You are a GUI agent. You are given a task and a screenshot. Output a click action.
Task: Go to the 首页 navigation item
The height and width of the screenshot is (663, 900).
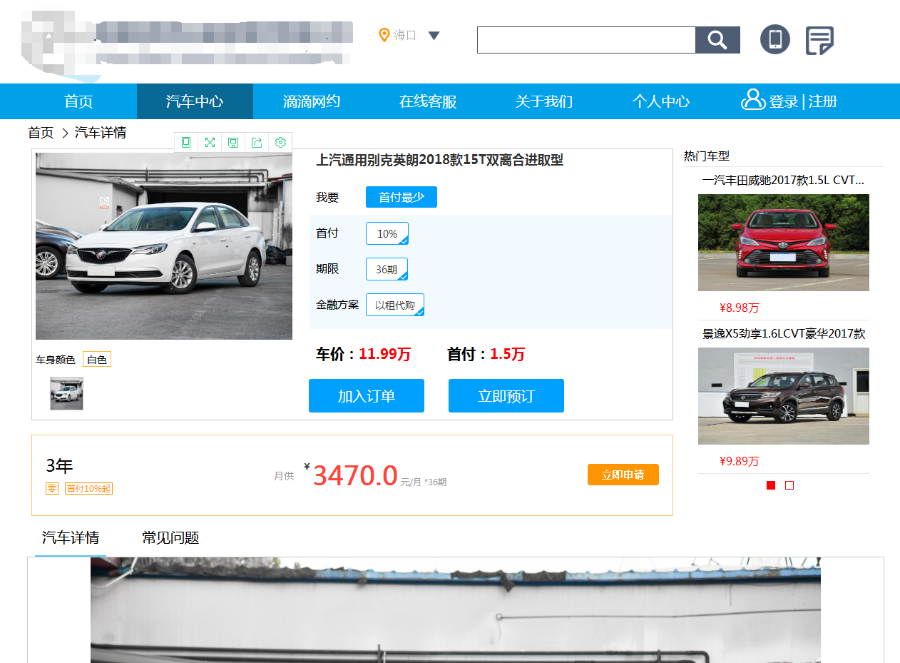point(78,102)
